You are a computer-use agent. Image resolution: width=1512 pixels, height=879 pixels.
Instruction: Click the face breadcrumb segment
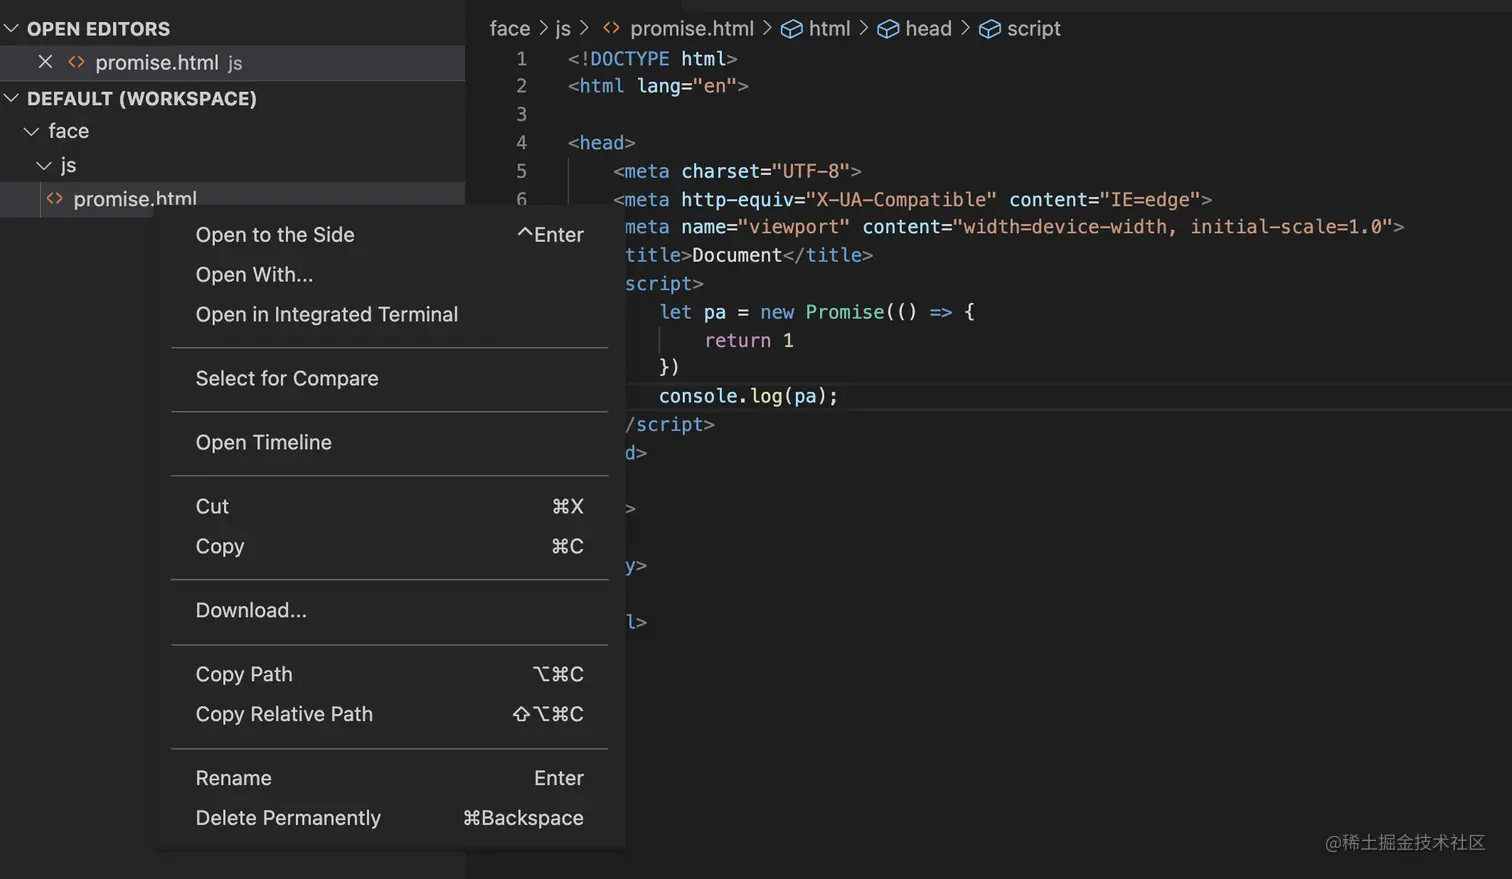(510, 29)
